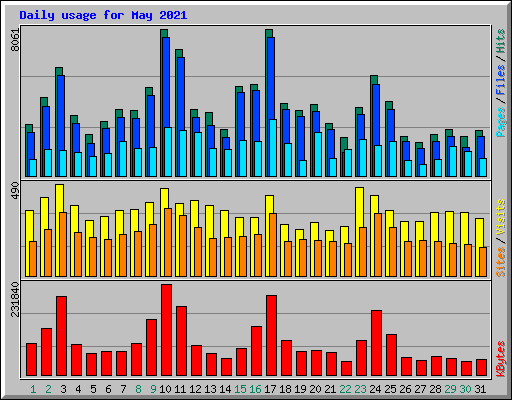Select the orange Sites bar for day 10
Viewport: 512px width, 400px height.
pyautogui.click(x=168, y=242)
